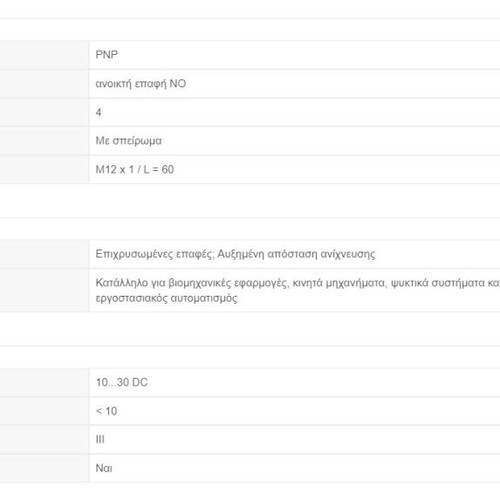Viewport: 500px width, 500px height.
Task: Click the cell showing value 4
Action: point(294,112)
